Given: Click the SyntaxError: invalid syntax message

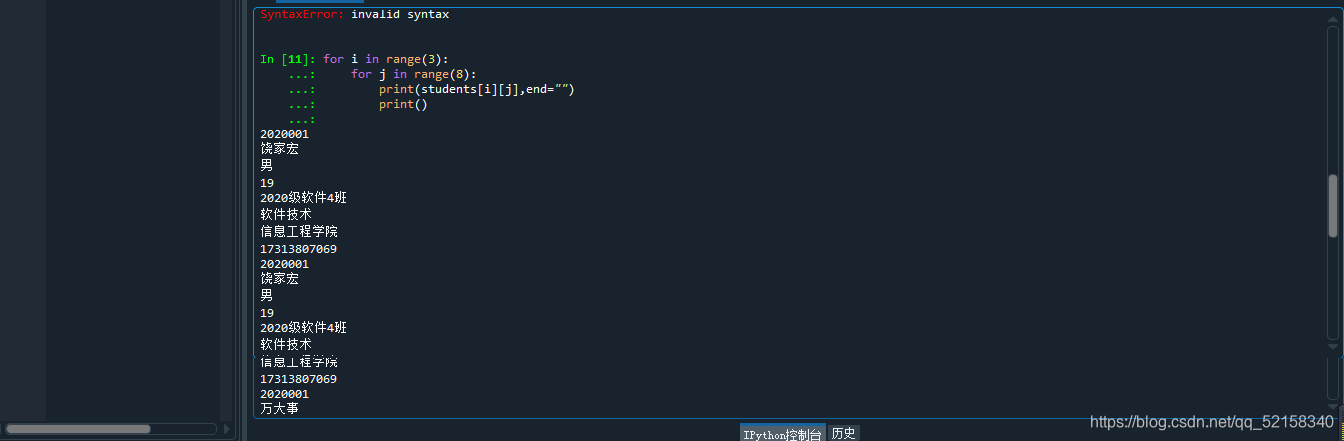Looking at the screenshot, I should [355, 15].
